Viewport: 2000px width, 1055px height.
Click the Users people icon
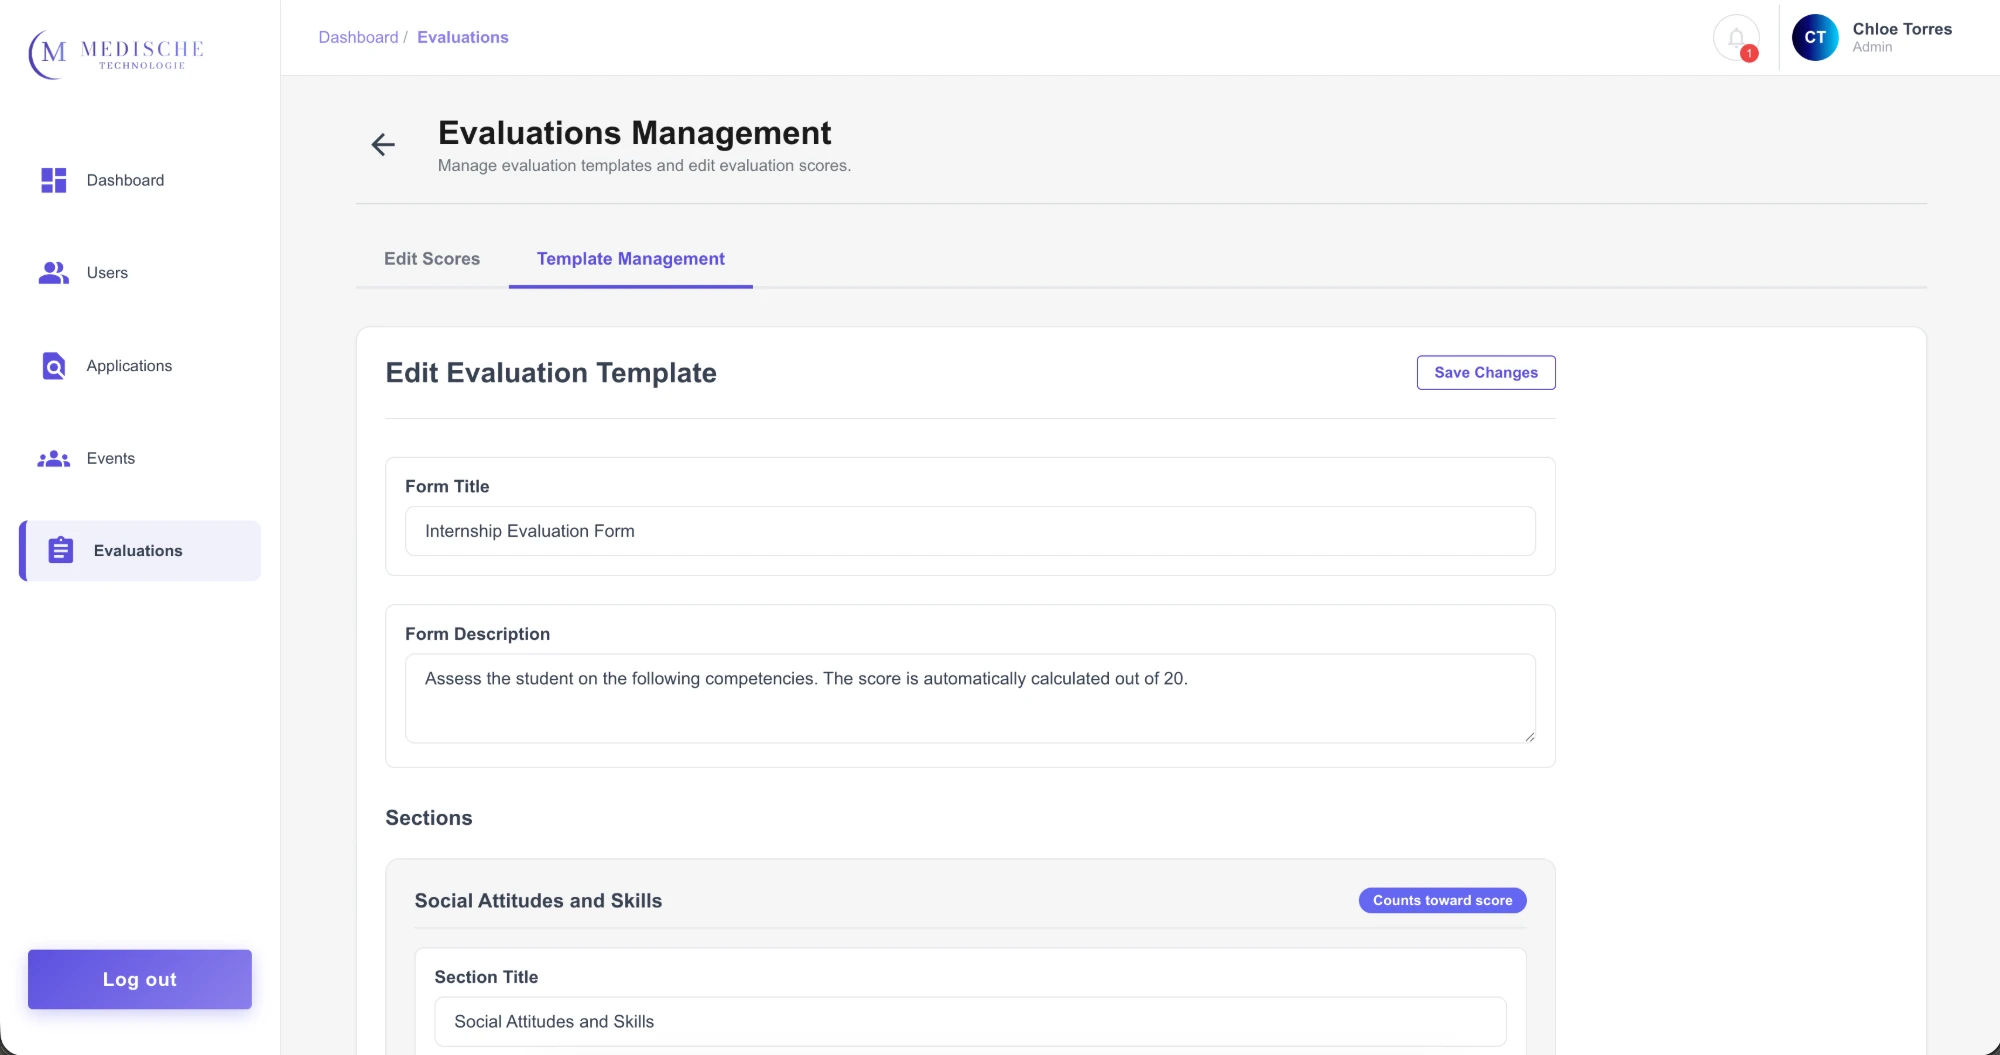click(x=54, y=273)
